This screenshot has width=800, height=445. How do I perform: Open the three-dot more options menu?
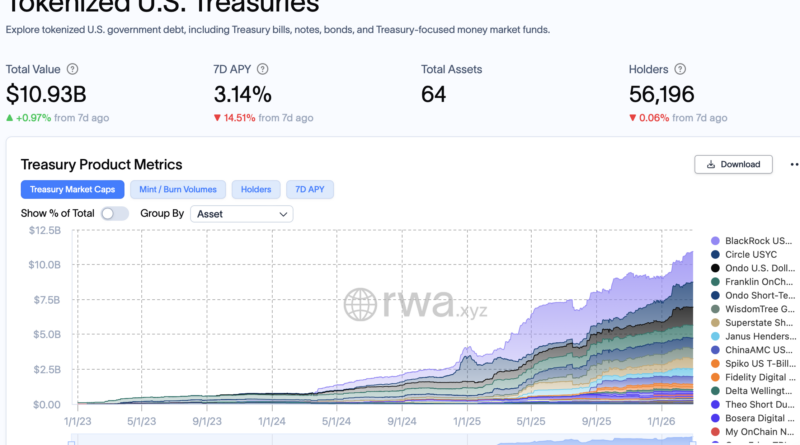click(x=794, y=164)
